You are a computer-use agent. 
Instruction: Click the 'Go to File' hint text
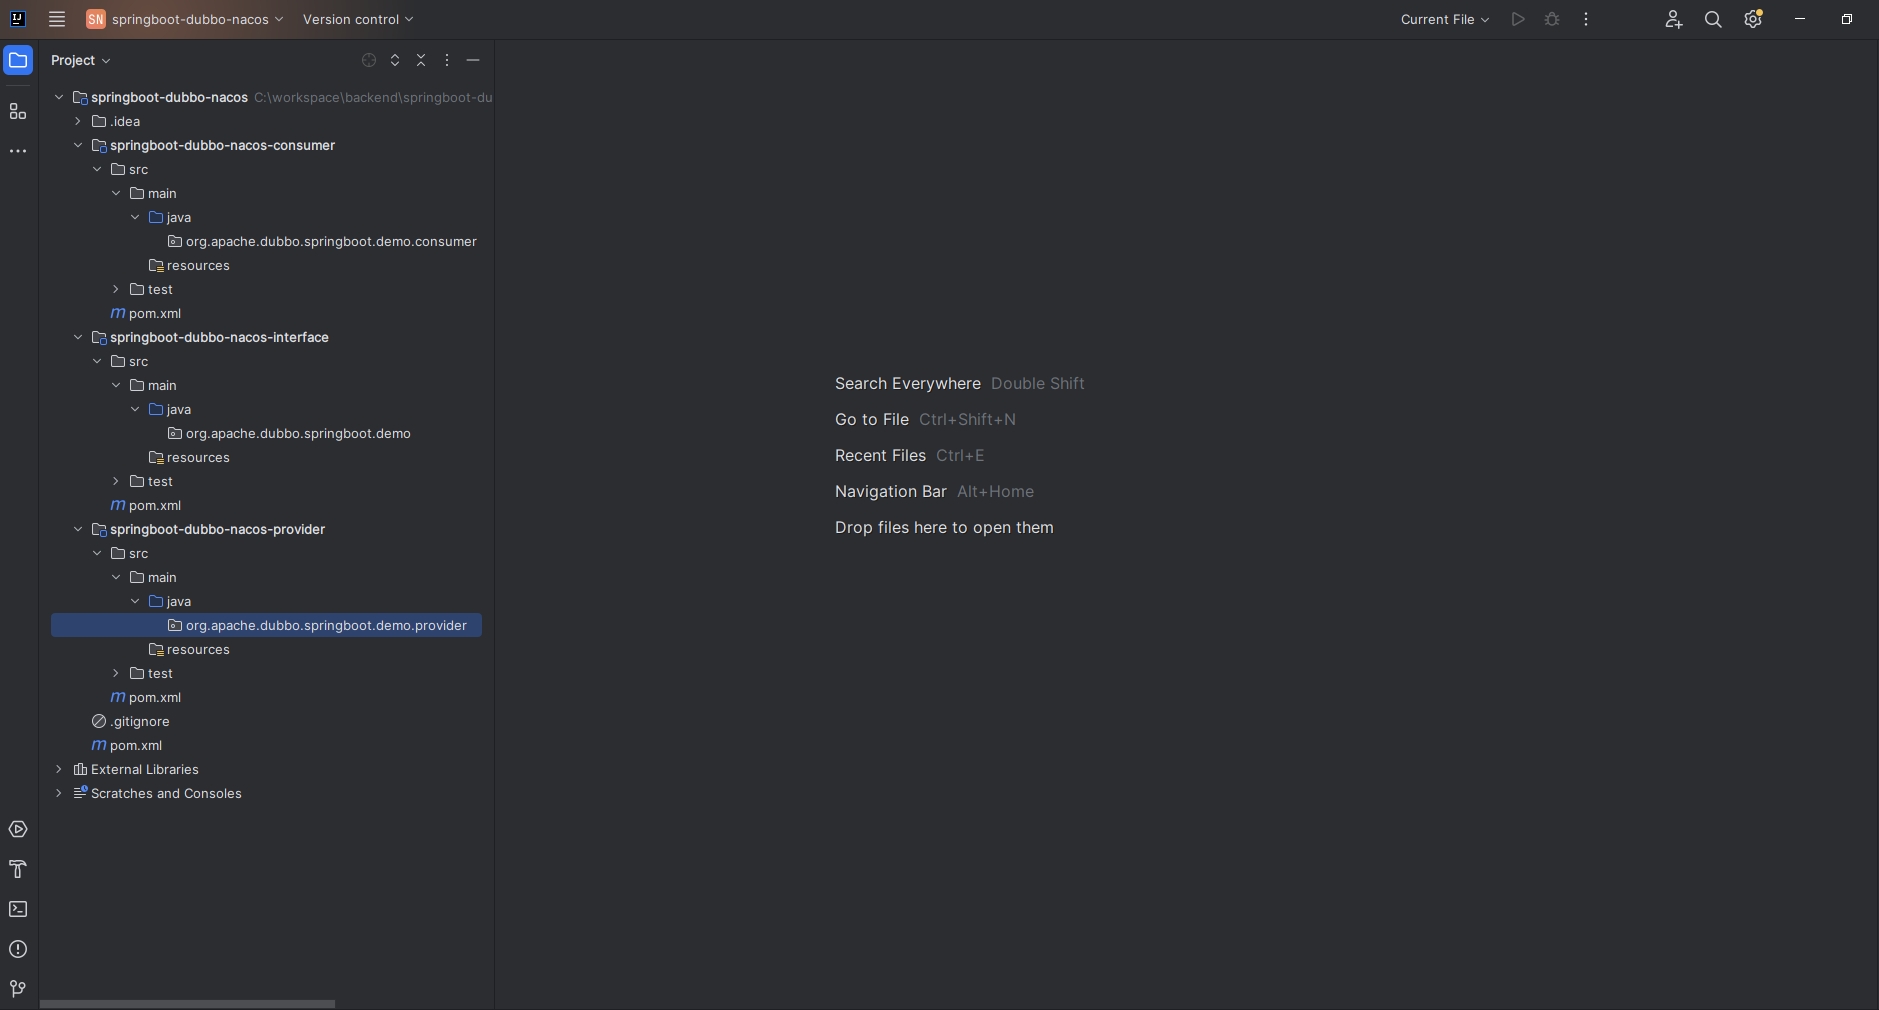[871, 419]
